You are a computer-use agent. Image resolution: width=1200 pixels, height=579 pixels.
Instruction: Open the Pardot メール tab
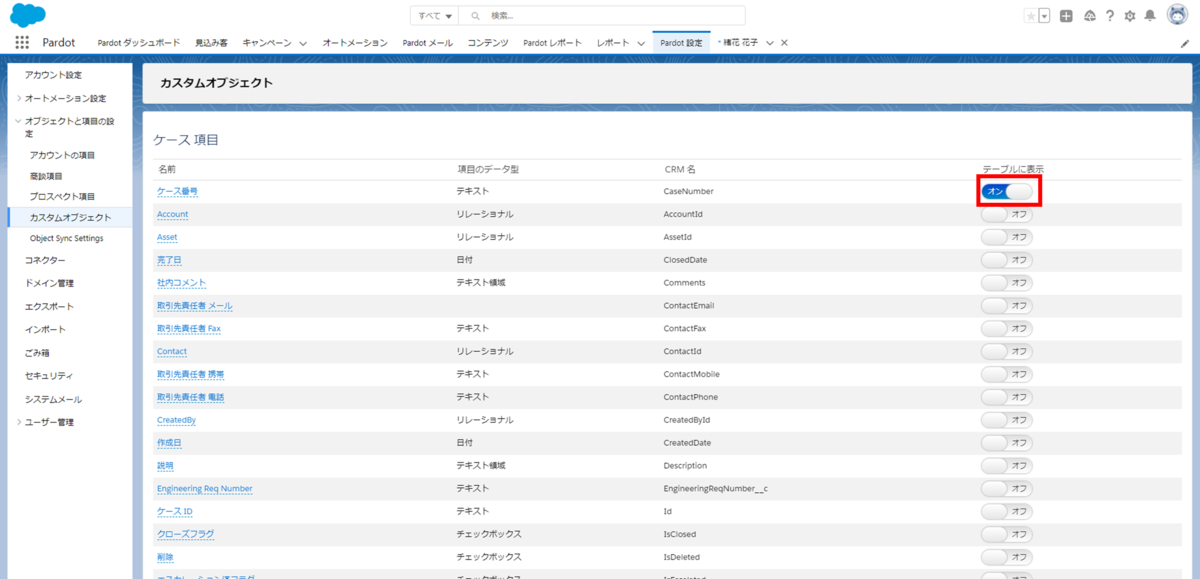pyautogui.click(x=427, y=43)
